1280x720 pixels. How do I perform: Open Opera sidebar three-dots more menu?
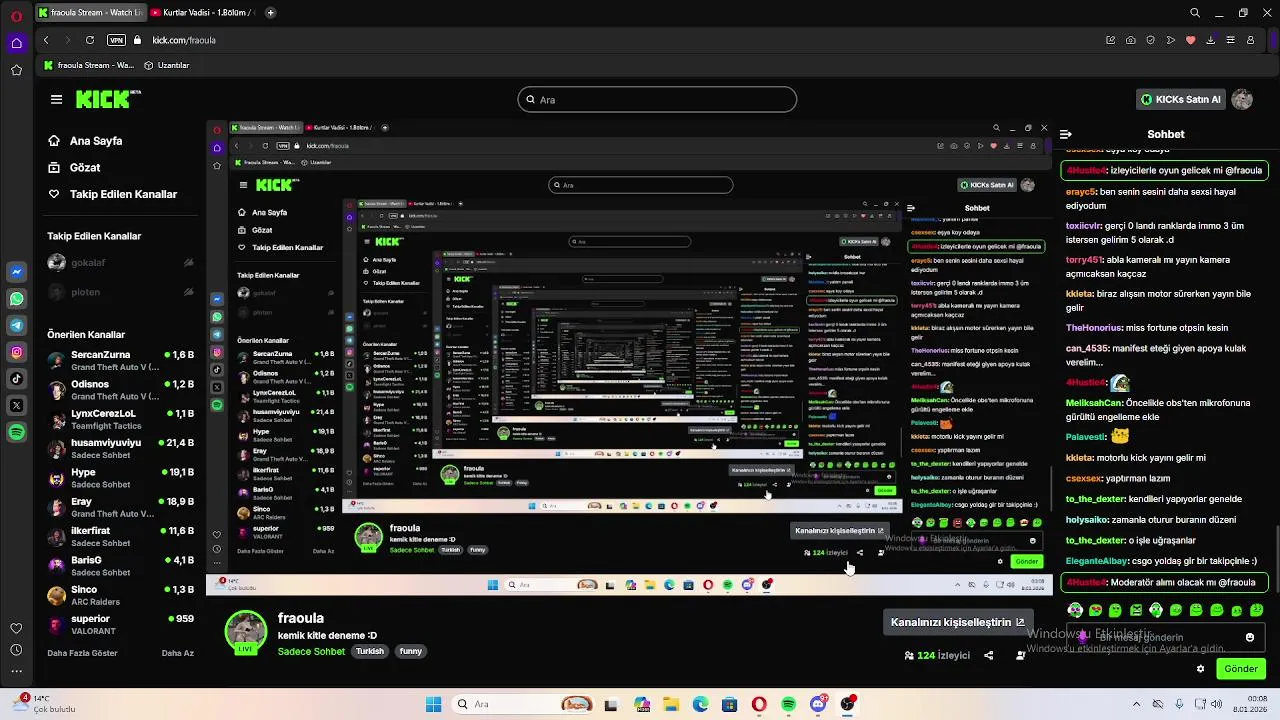coord(16,673)
